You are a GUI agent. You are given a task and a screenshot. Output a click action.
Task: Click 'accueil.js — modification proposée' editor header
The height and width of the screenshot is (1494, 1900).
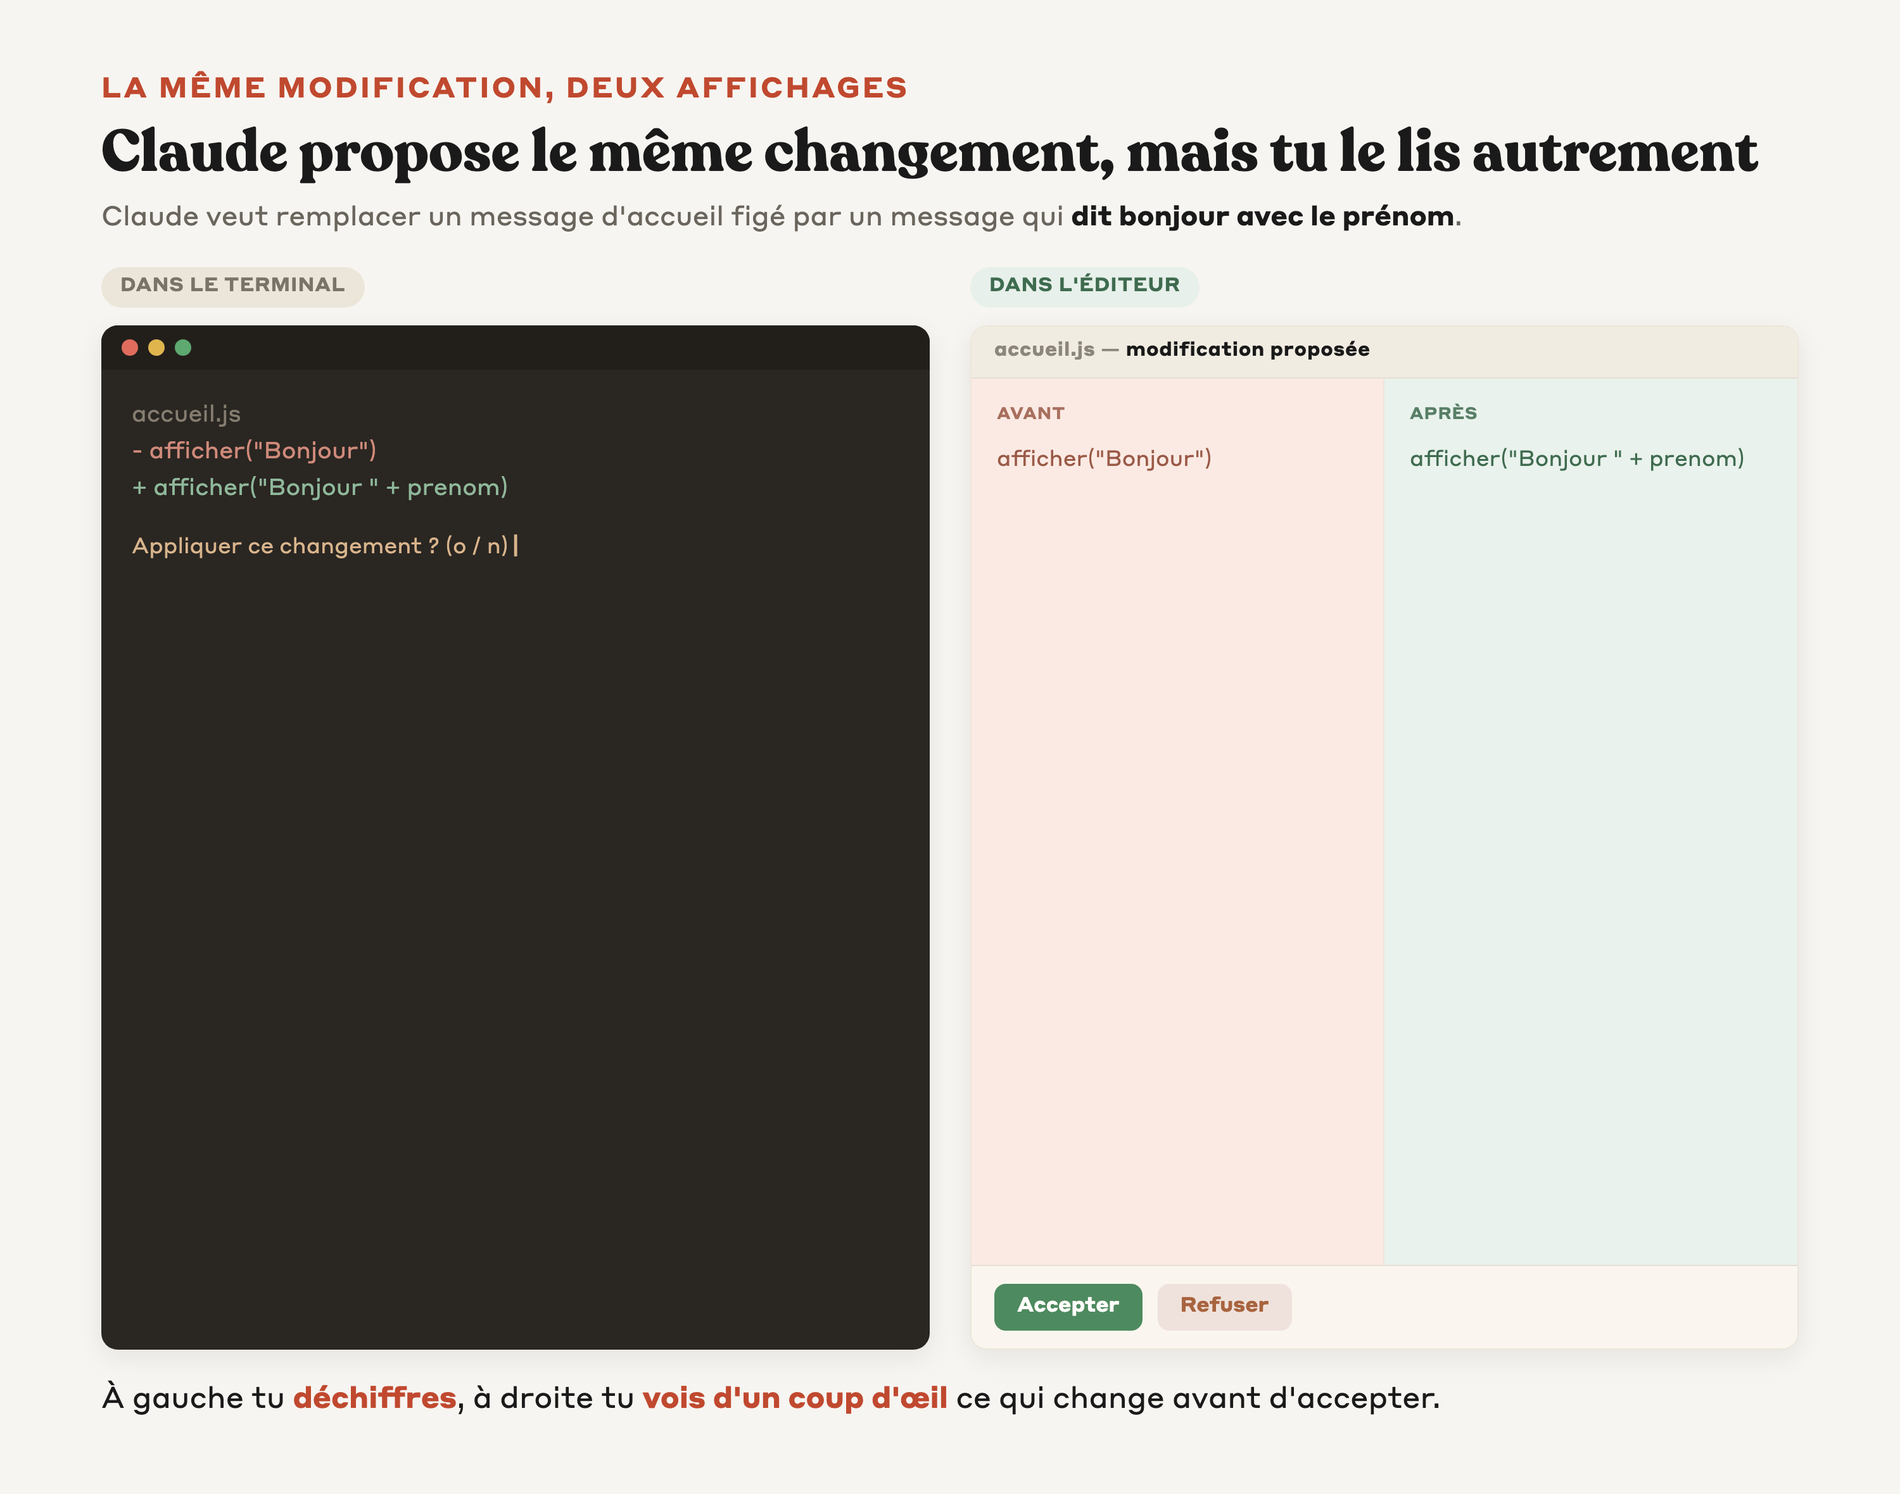coord(1182,350)
